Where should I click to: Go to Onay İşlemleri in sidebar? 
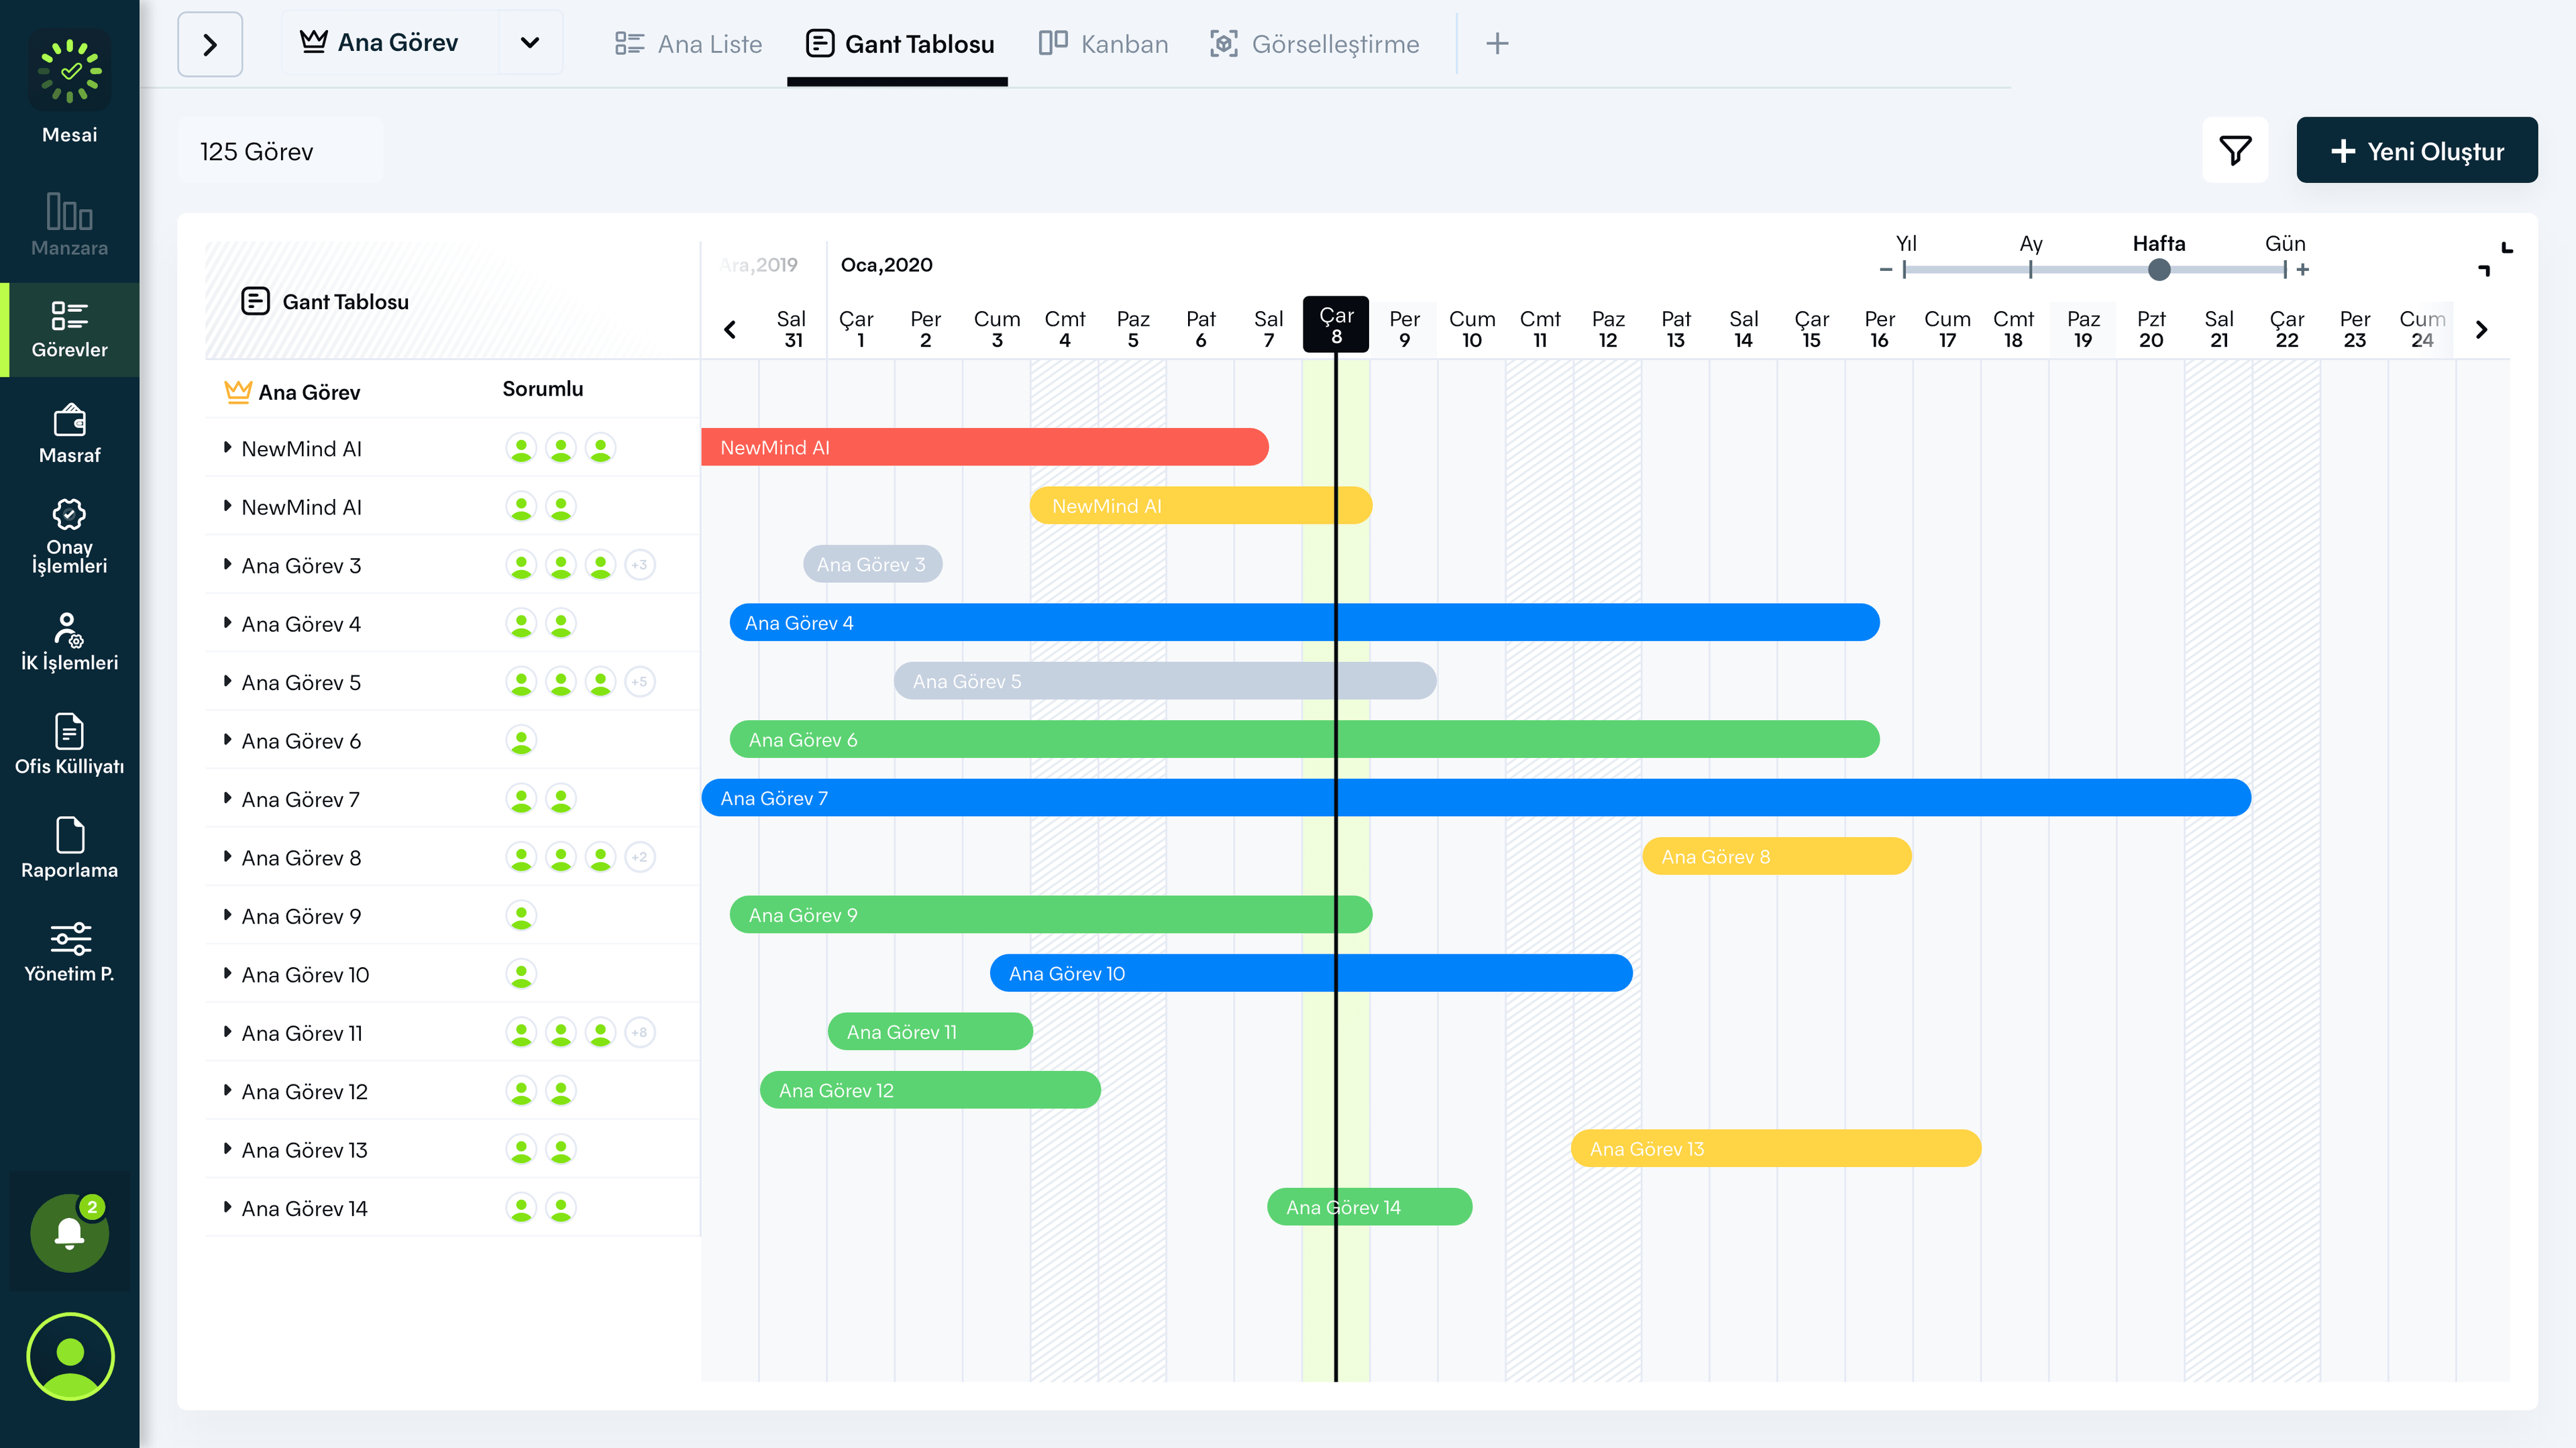pyautogui.click(x=69, y=536)
